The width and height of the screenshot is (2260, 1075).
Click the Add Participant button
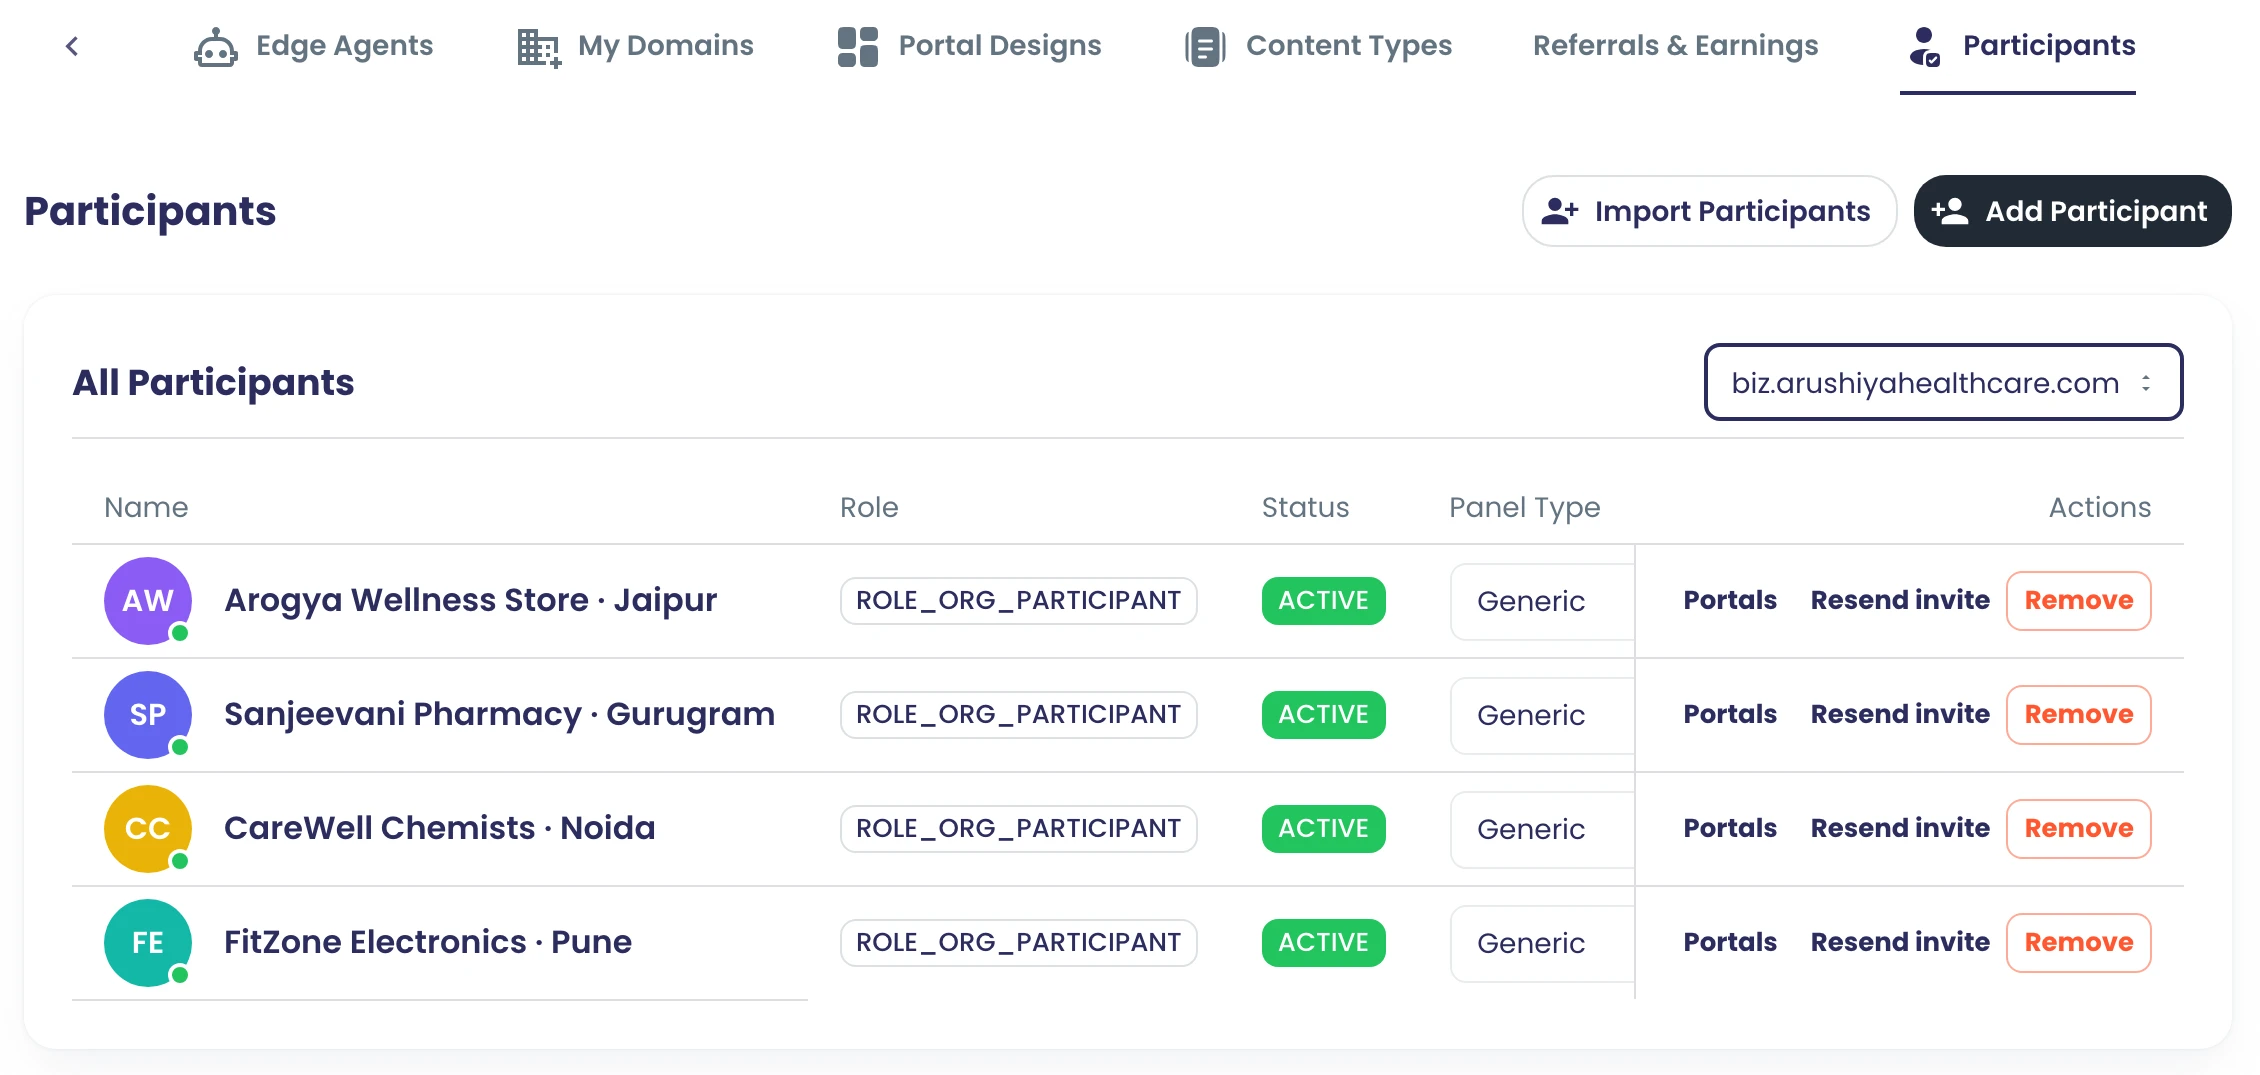click(2073, 211)
